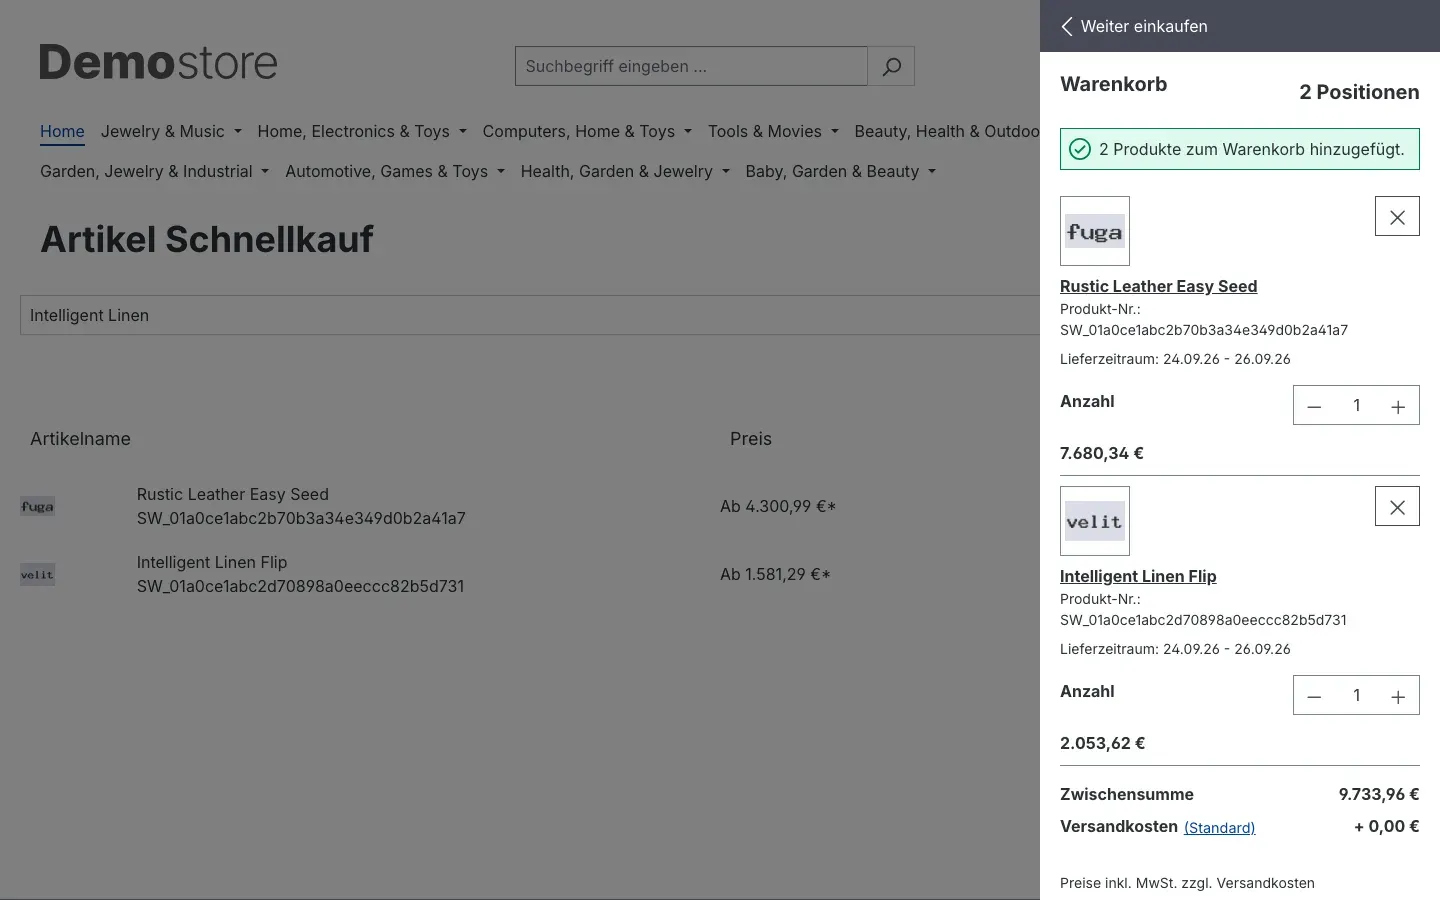Decrease quantity of Intelligent Linen Flip
Screen dimensions: 1440x900
pyautogui.click(x=1314, y=696)
